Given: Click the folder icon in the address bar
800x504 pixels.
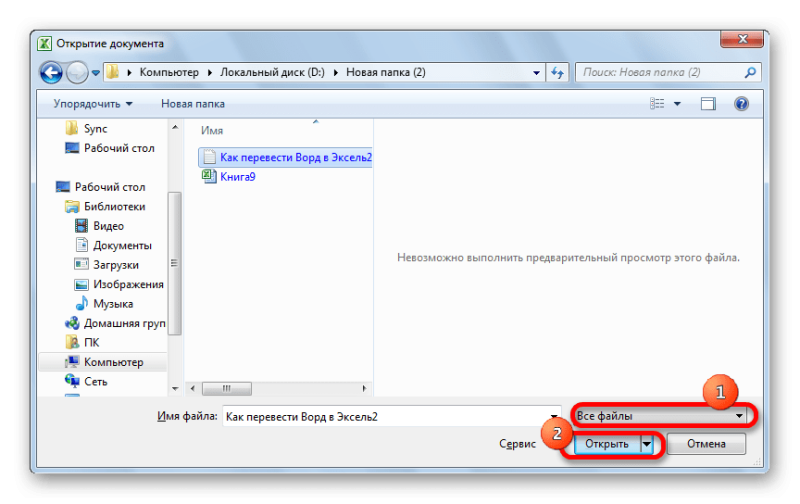Looking at the screenshot, I should pos(113,72).
